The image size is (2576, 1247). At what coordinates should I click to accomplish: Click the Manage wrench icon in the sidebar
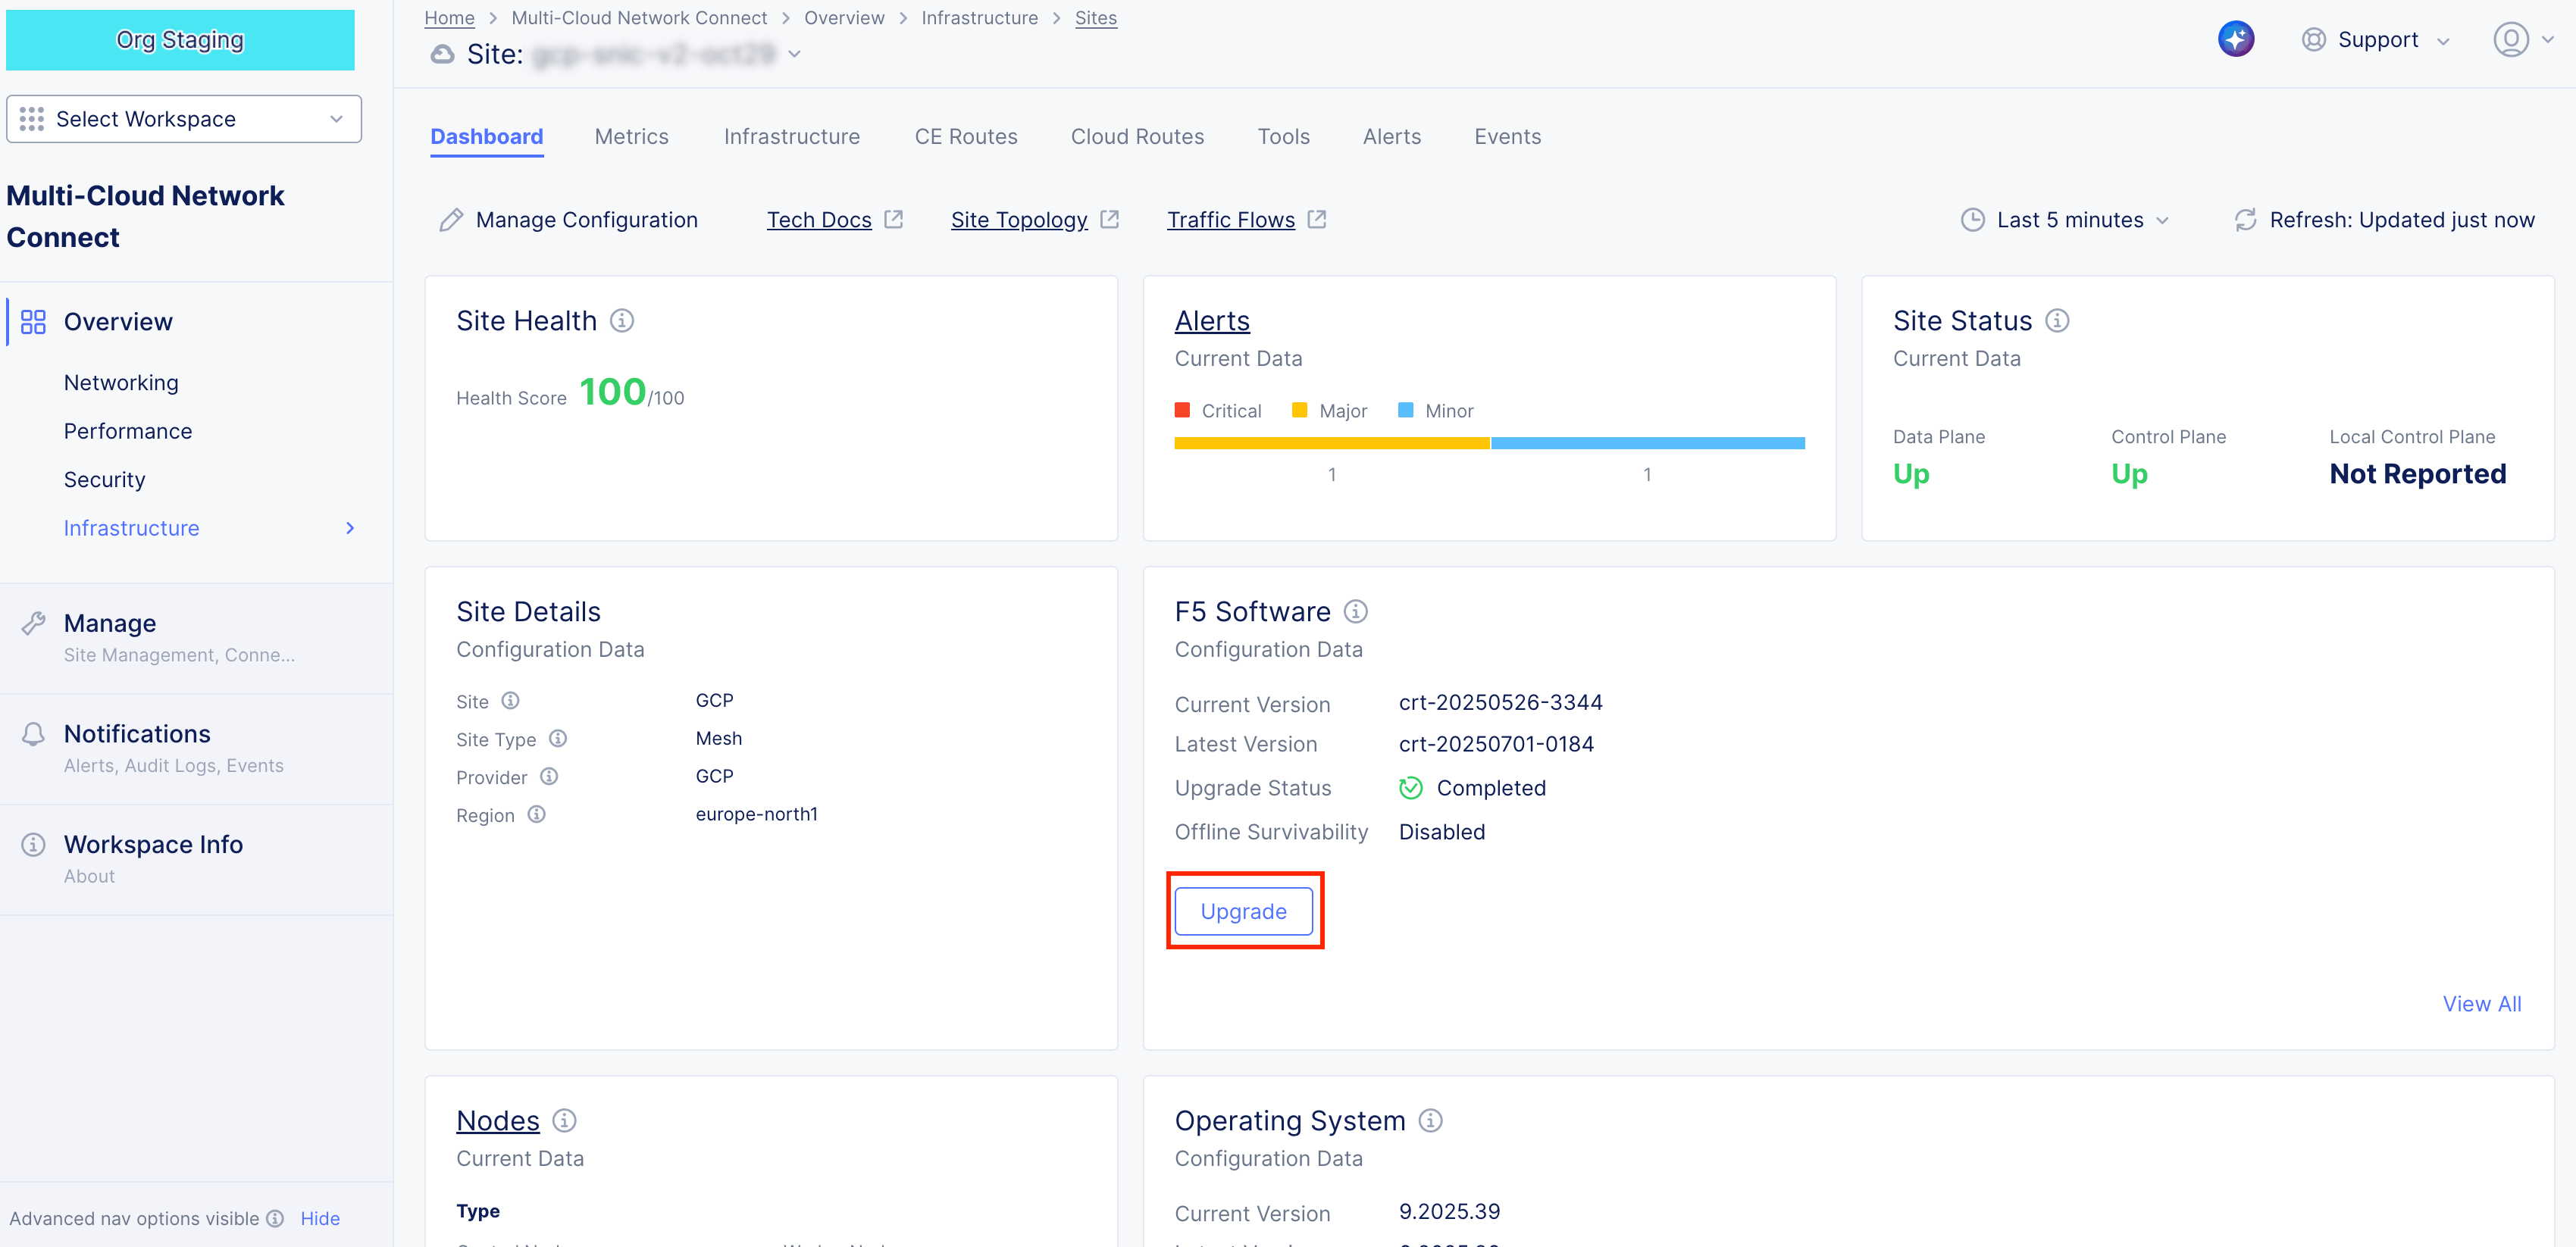[35, 622]
